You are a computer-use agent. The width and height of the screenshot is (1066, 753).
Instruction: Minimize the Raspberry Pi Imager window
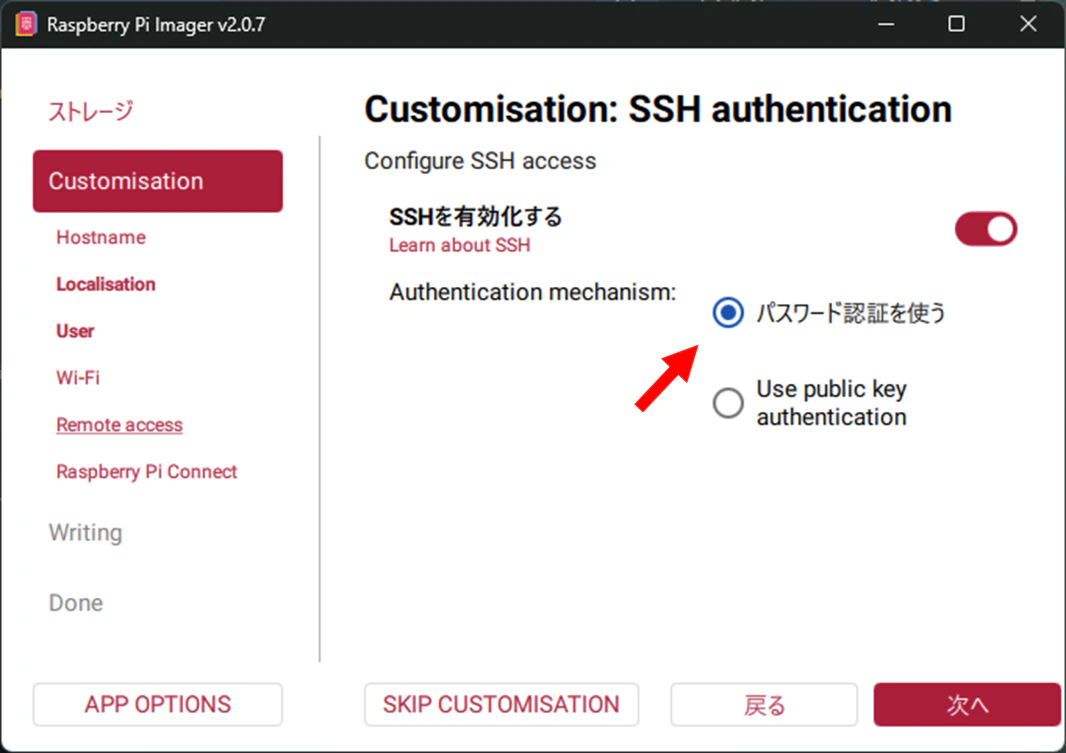(886, 24)
